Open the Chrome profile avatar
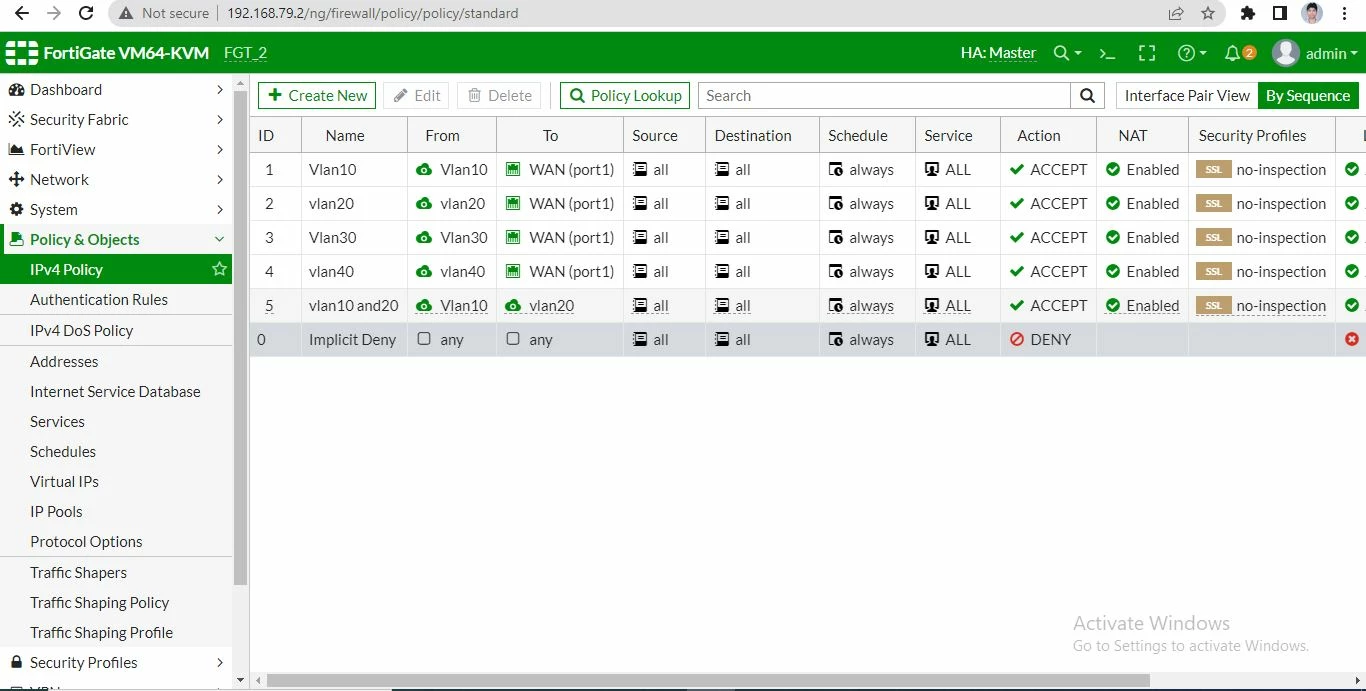Image resolution: width=1366 pixels, height=691 pixels. [x=1312, y=14]
